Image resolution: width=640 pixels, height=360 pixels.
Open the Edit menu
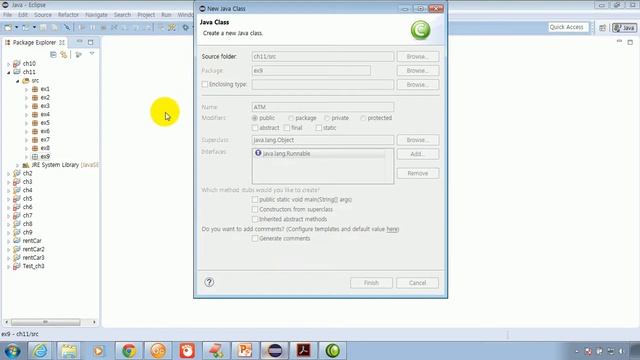tap(23, 15)
